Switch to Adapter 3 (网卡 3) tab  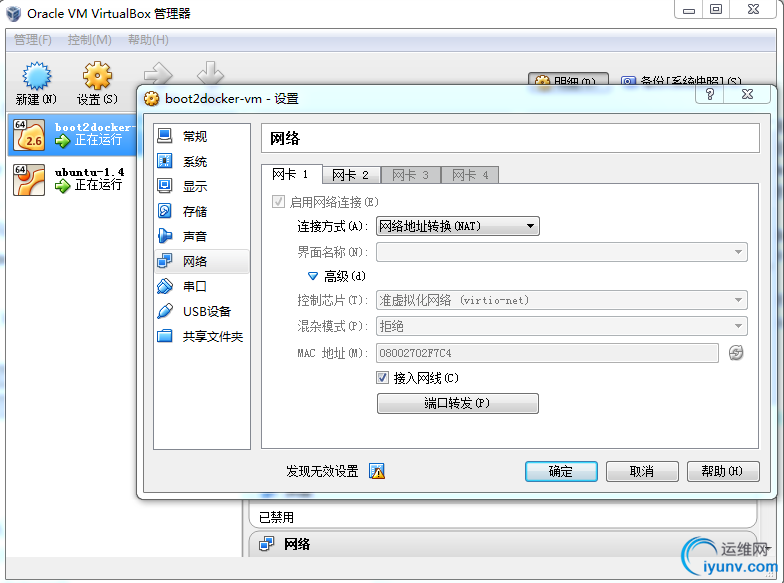[x=410, y=175]
